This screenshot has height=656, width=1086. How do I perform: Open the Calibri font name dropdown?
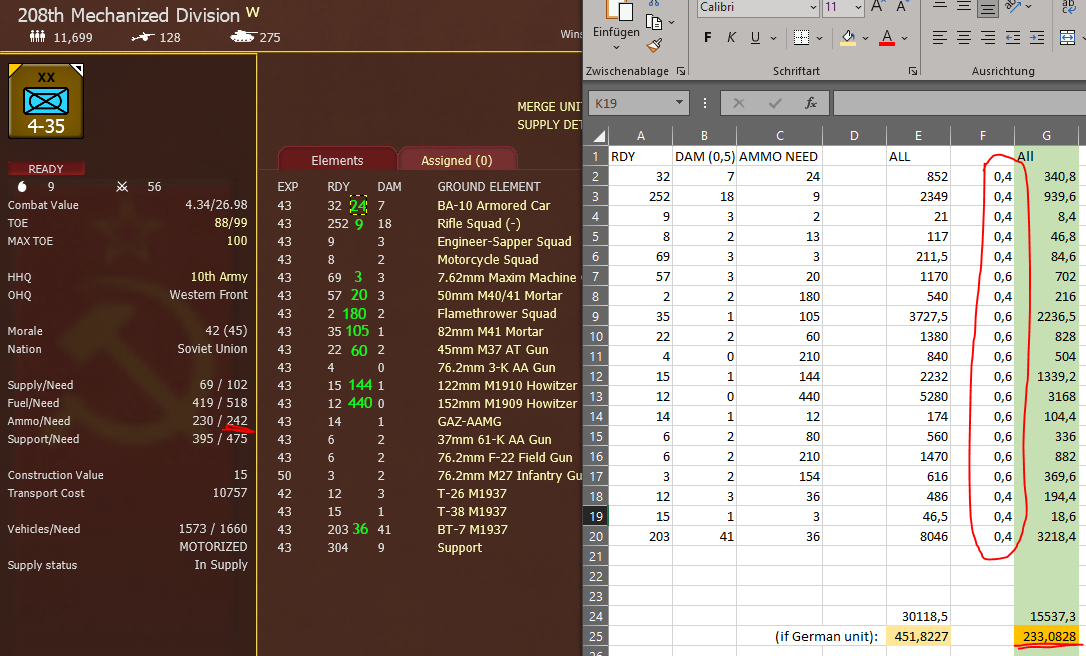pyautogui.click(x=813, y=7)
